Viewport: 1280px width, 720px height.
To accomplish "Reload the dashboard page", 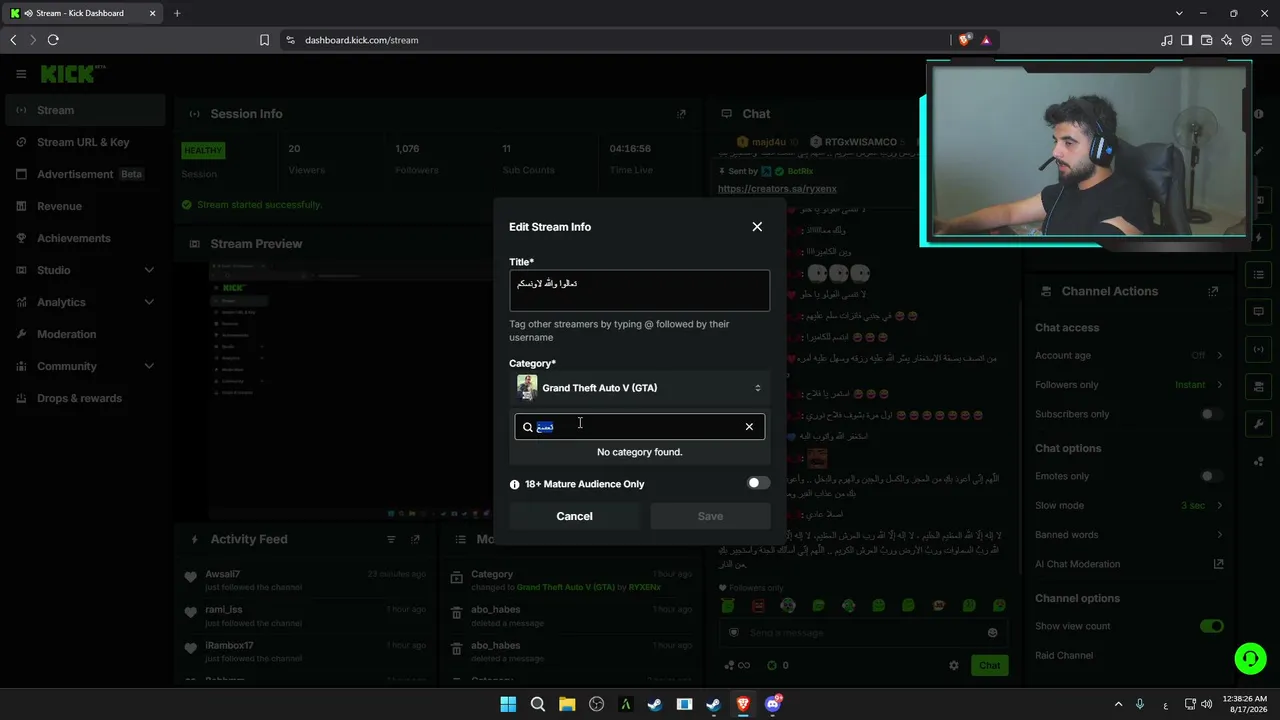I will pyautogui.click(x=53, y=40).
